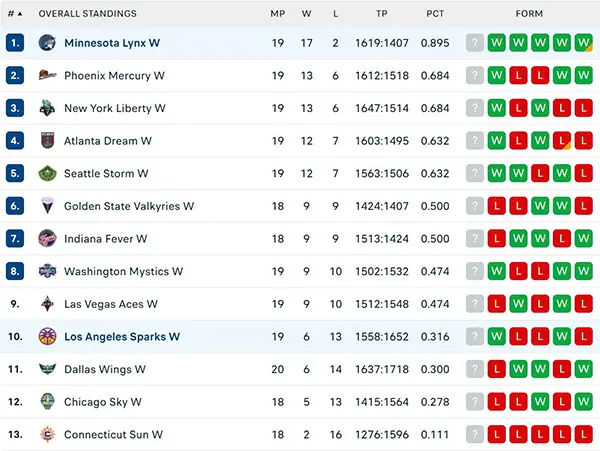Sort standings by the # column
Screen dimensions: 600x451
tap(15, 14)
